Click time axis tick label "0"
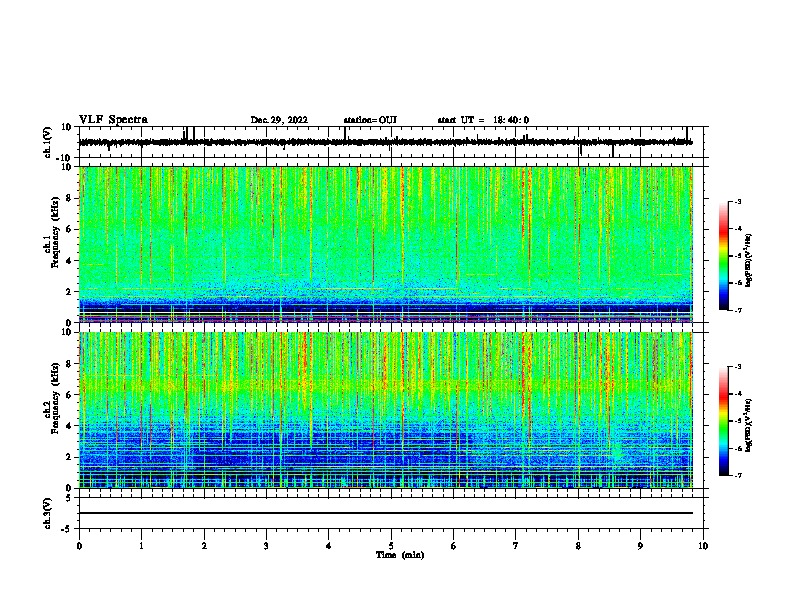 coord(79,546)
